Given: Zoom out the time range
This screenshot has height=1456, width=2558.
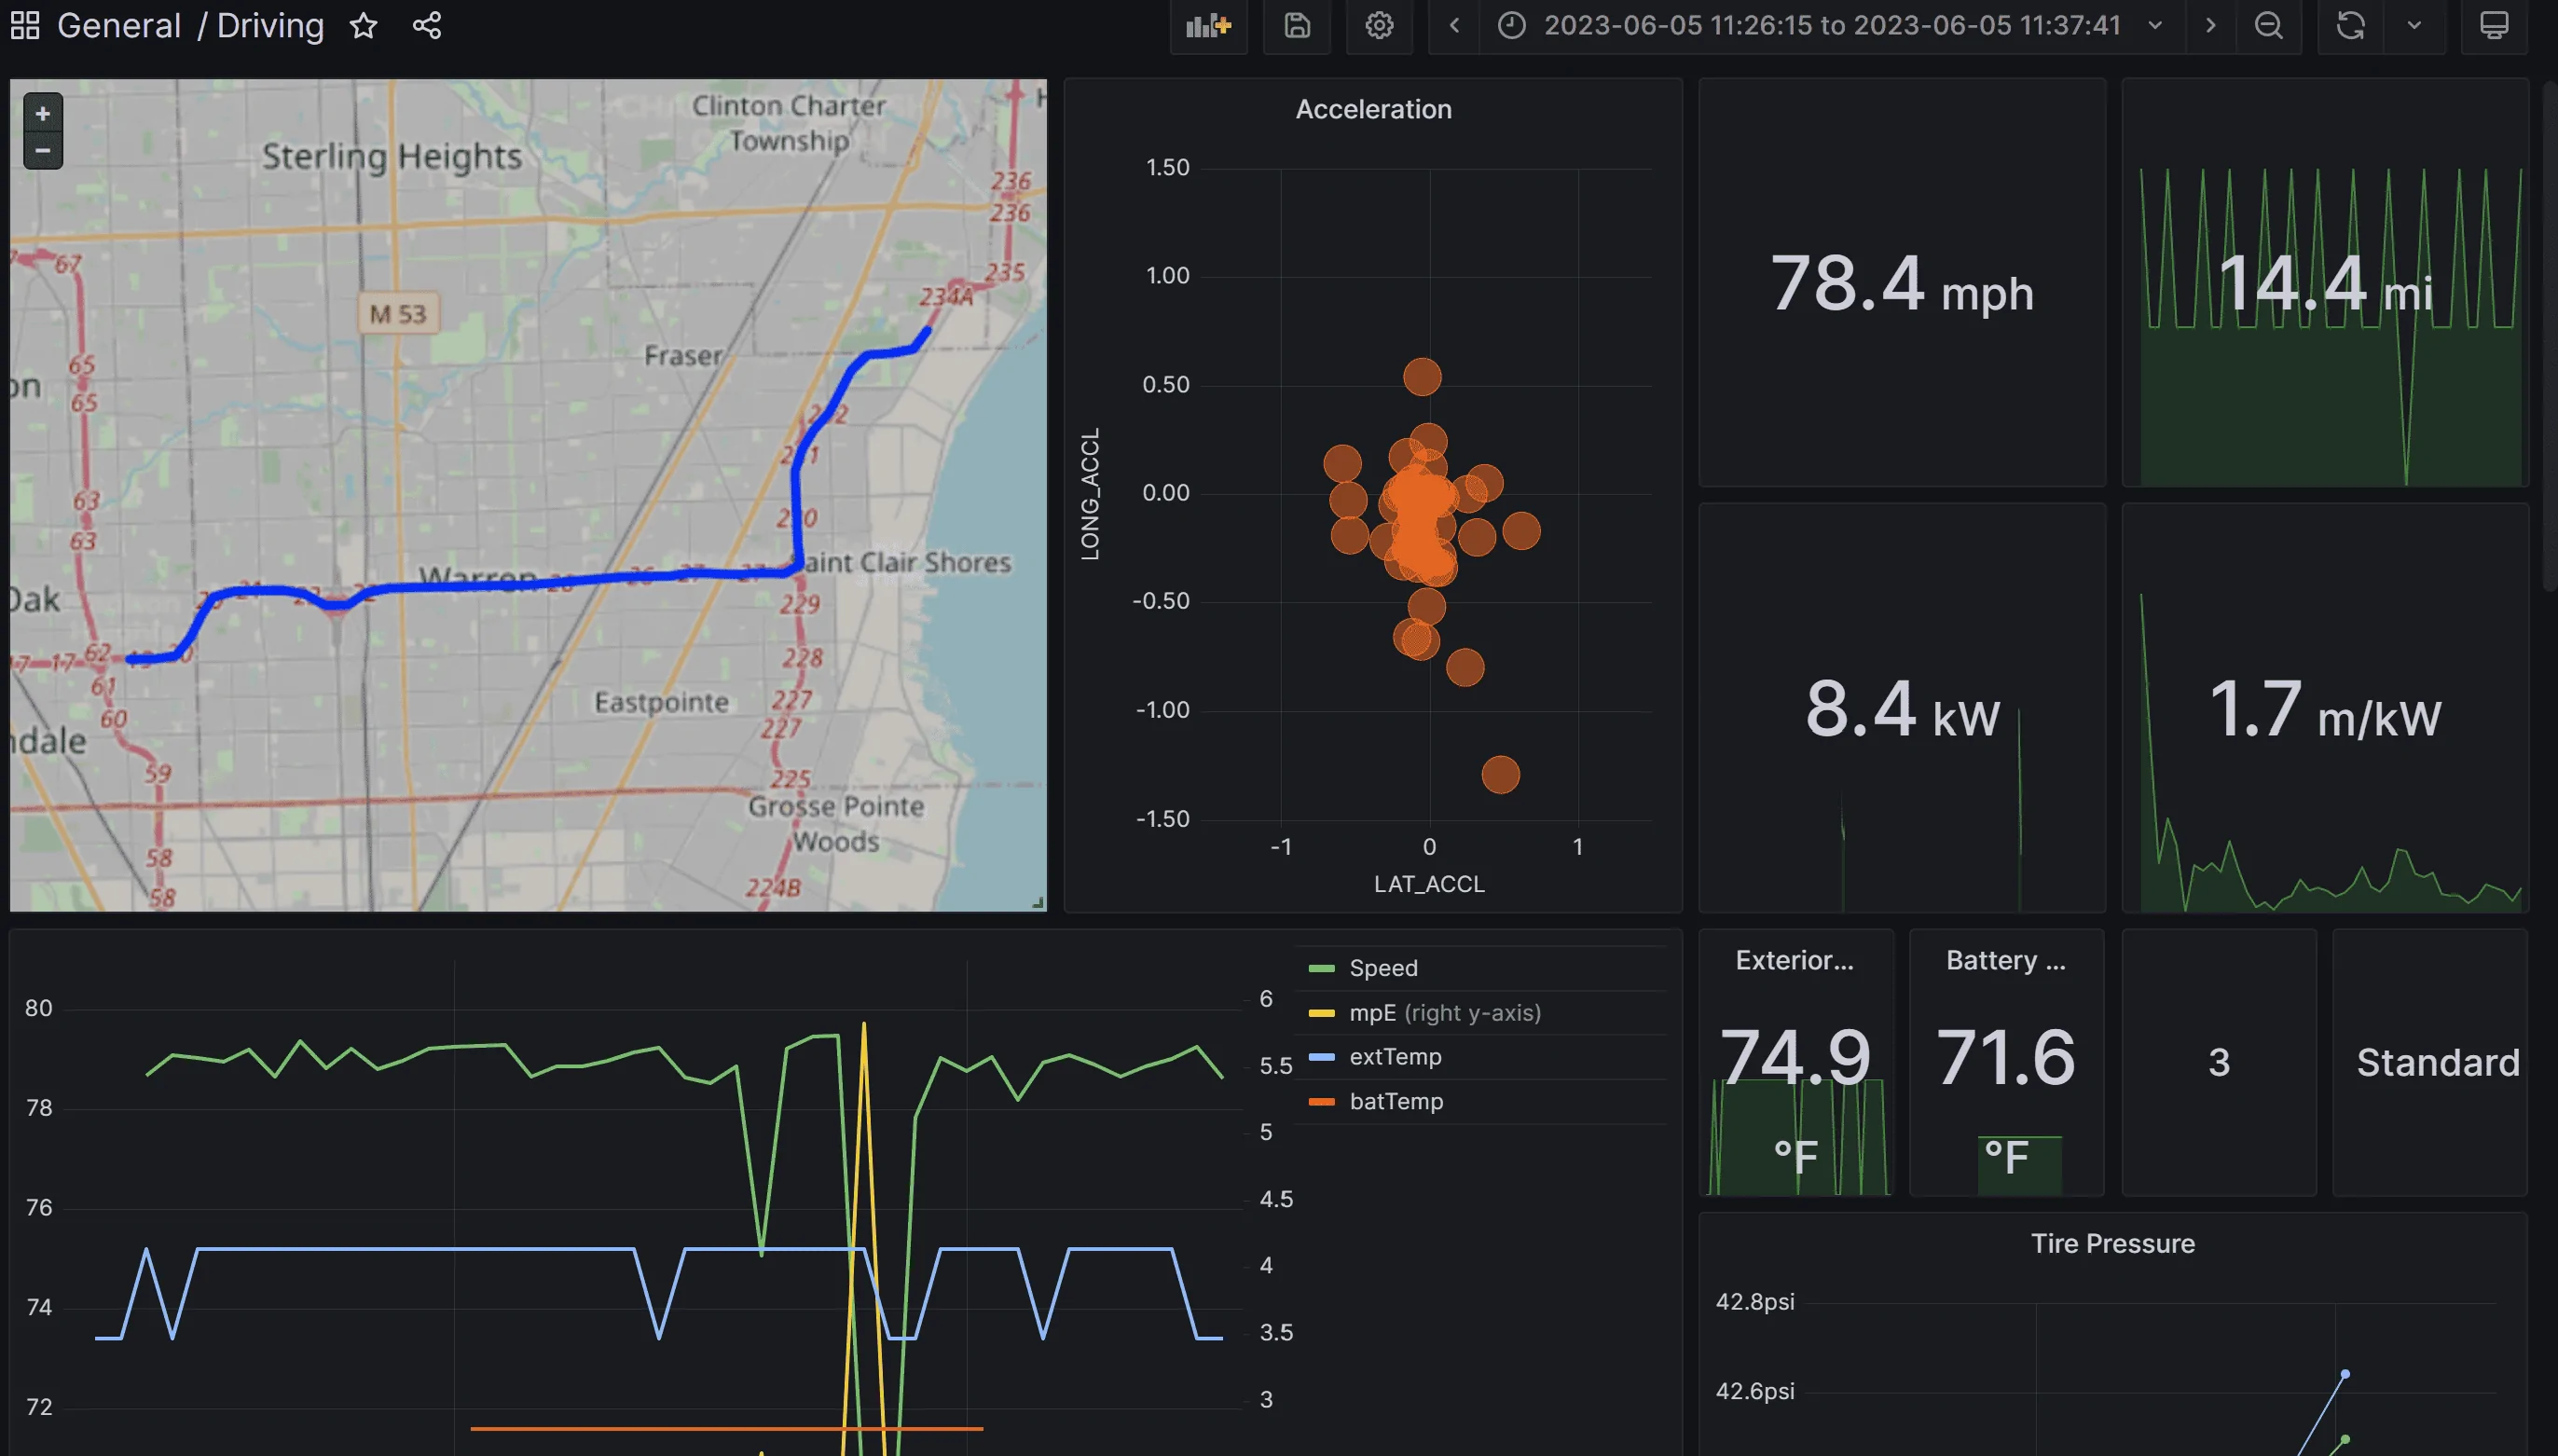Looking at the screenshot, I should pyautogui.click(x=2269, y=26).
